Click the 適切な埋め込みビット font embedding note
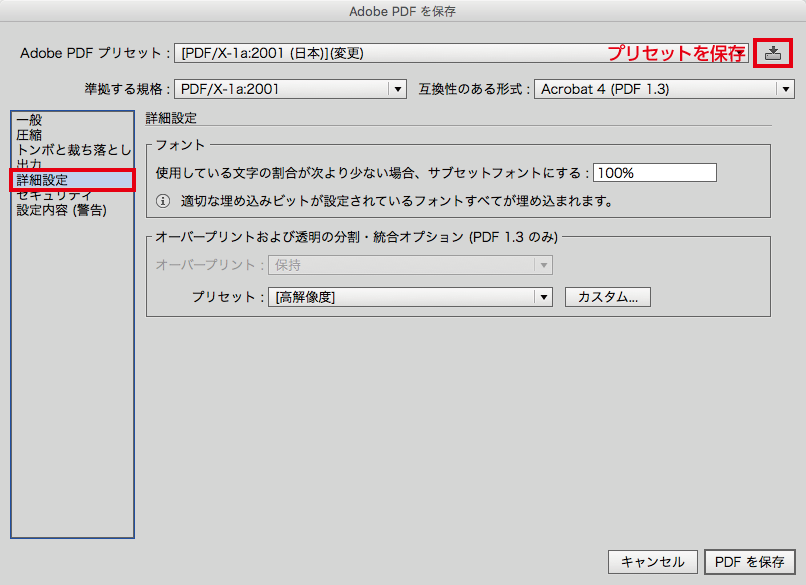 (397, 201)
